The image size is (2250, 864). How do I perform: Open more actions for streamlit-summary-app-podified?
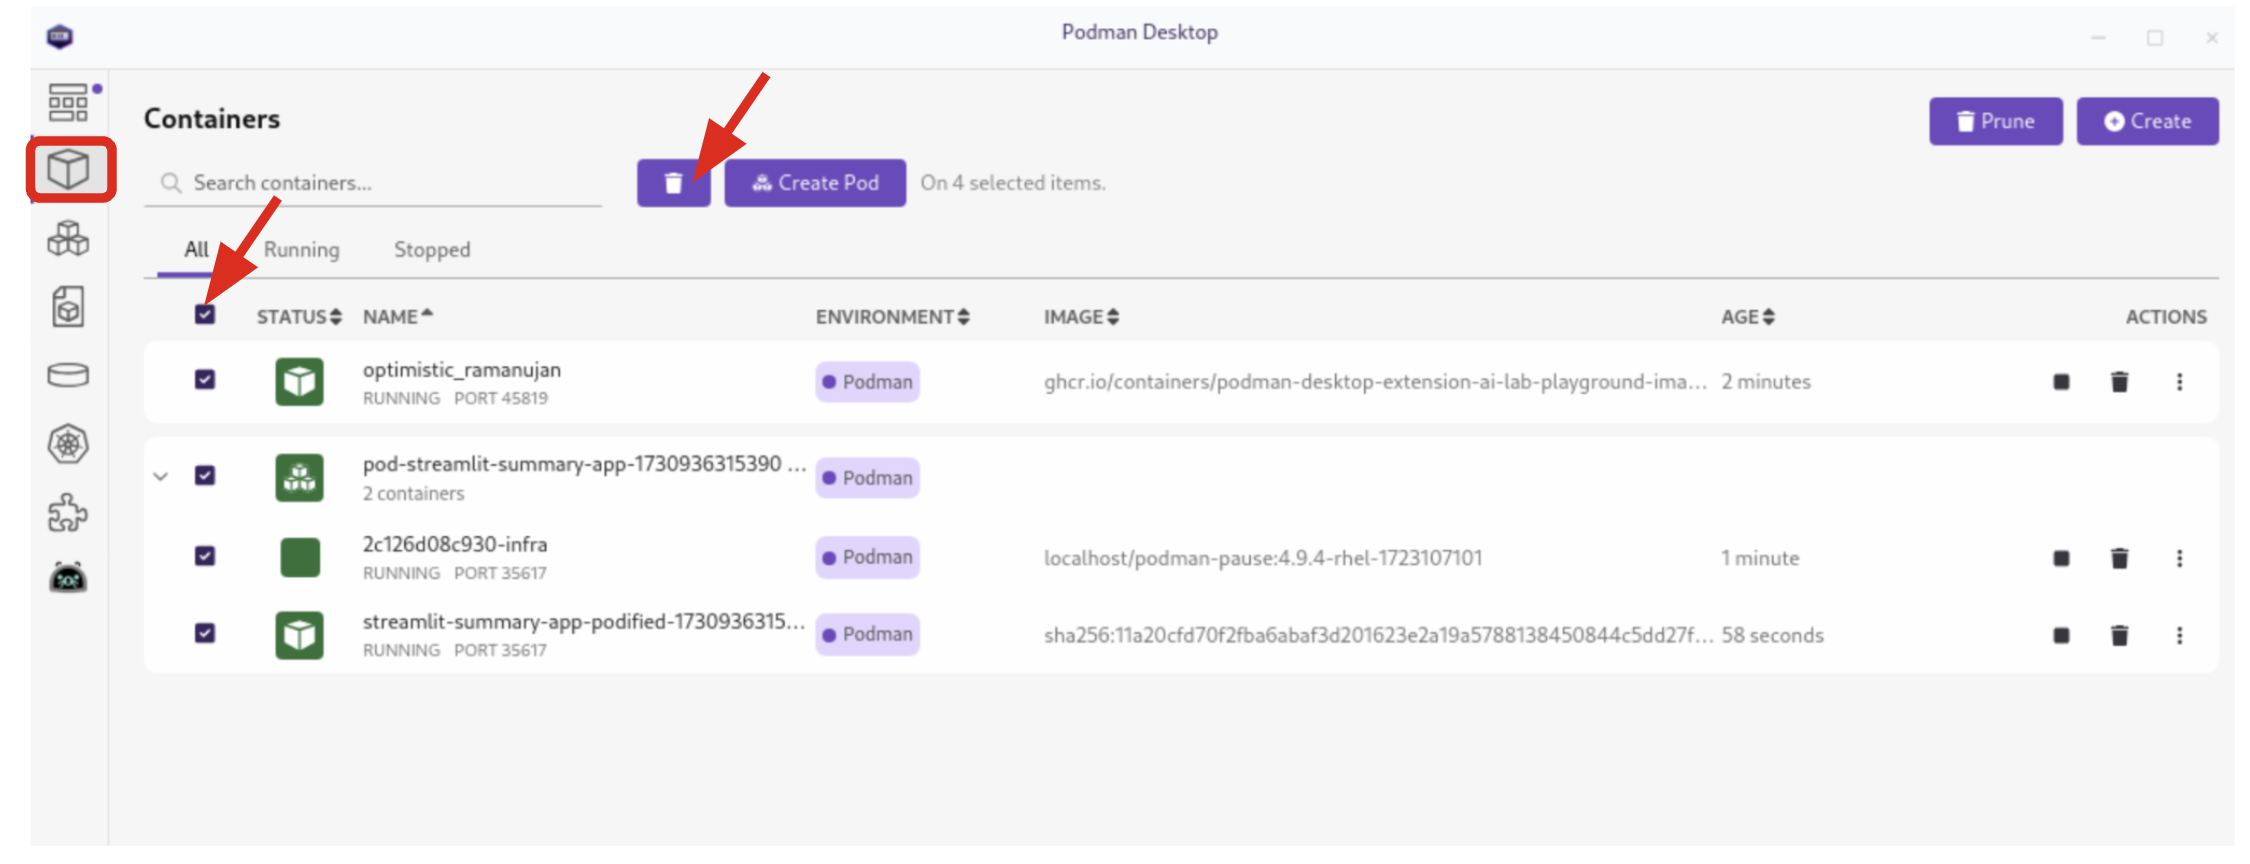(x=2179, y=635)
